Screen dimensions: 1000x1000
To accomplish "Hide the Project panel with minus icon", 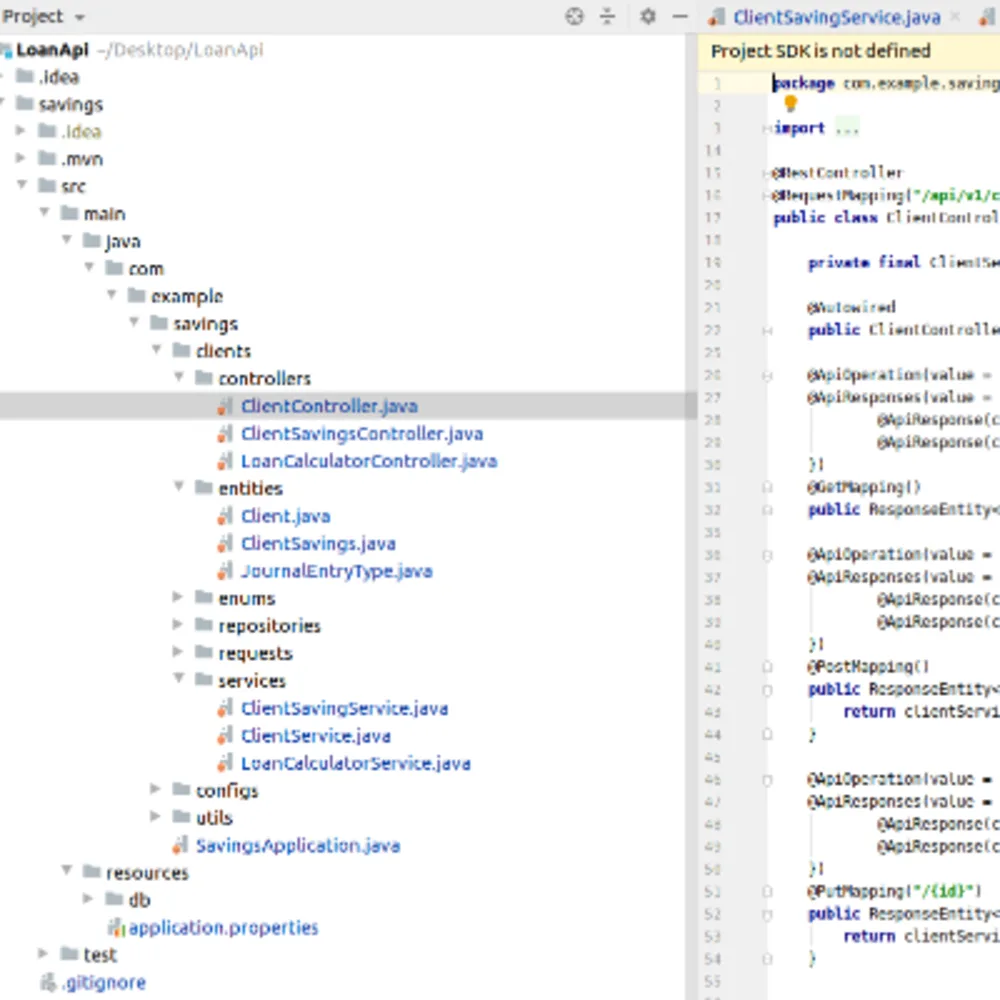I will (x=680, y=16).
